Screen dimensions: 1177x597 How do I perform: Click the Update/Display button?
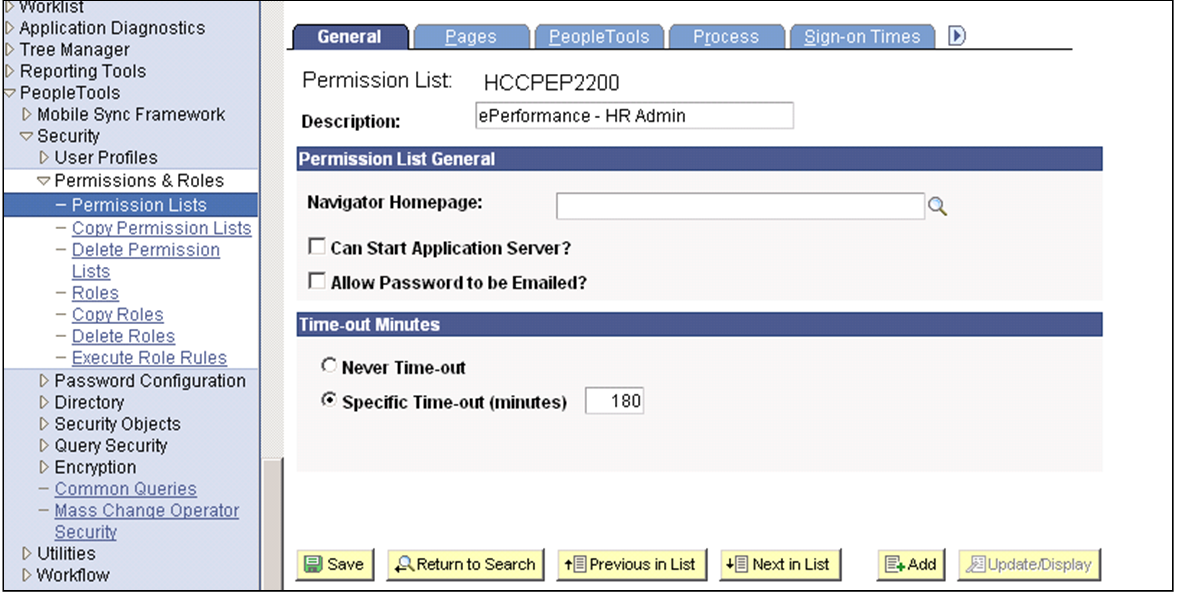[x=1028, y=564]
